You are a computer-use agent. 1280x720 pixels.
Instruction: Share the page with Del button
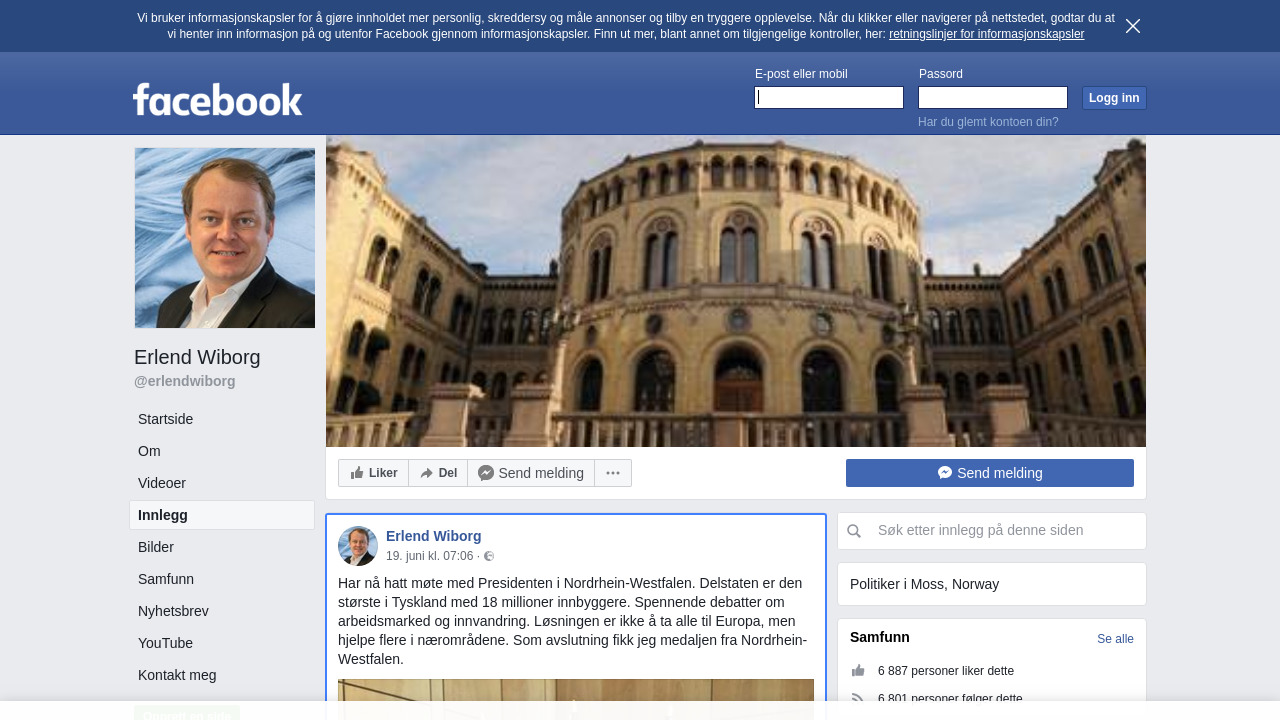[x=438, y=473]
